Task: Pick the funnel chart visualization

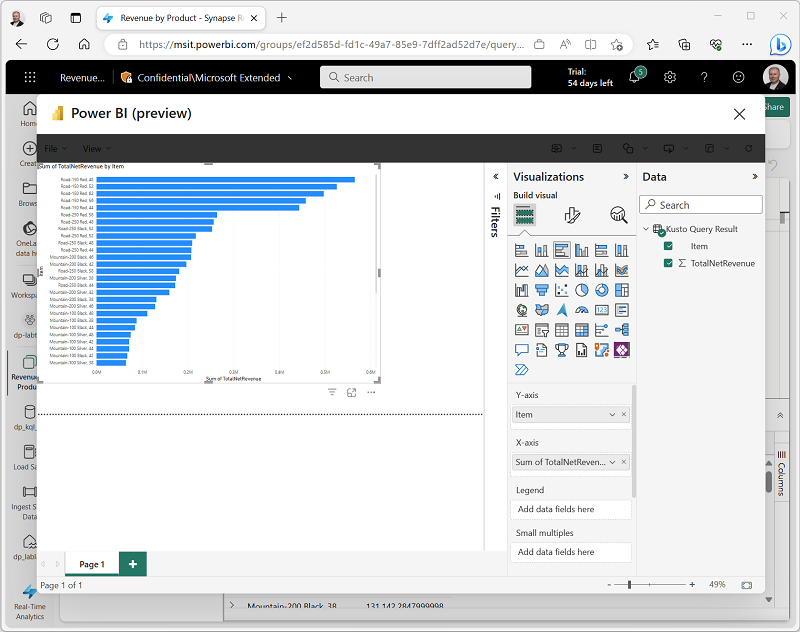Action: click(541, 290)
